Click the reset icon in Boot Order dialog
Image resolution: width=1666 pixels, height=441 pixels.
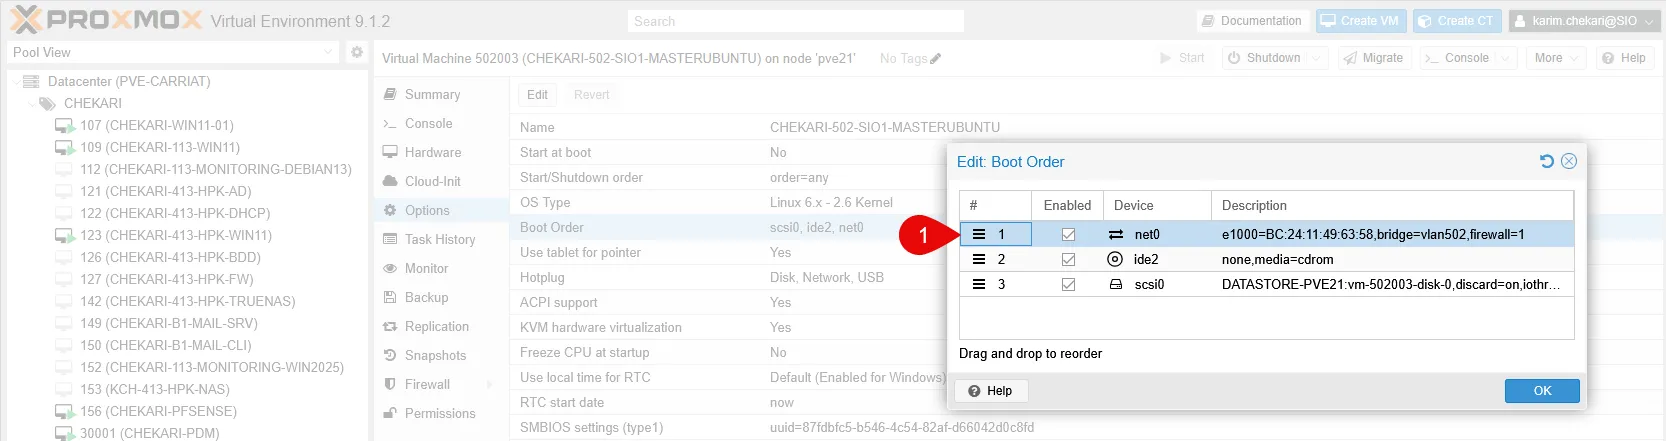(x=1546, y=161)
